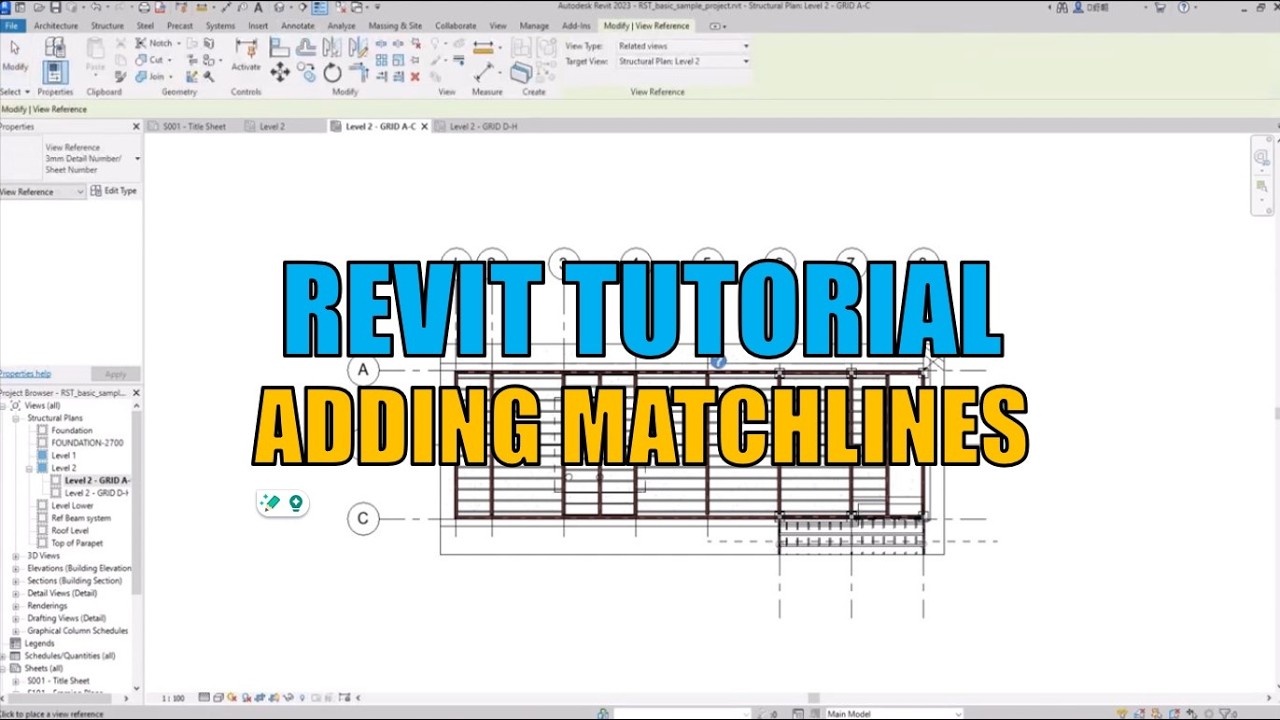Click the Text 'A' icon in quick access toolbar
Image resolution: width=1280 pixels, height=720 pixels.
[x=258, y=7]
